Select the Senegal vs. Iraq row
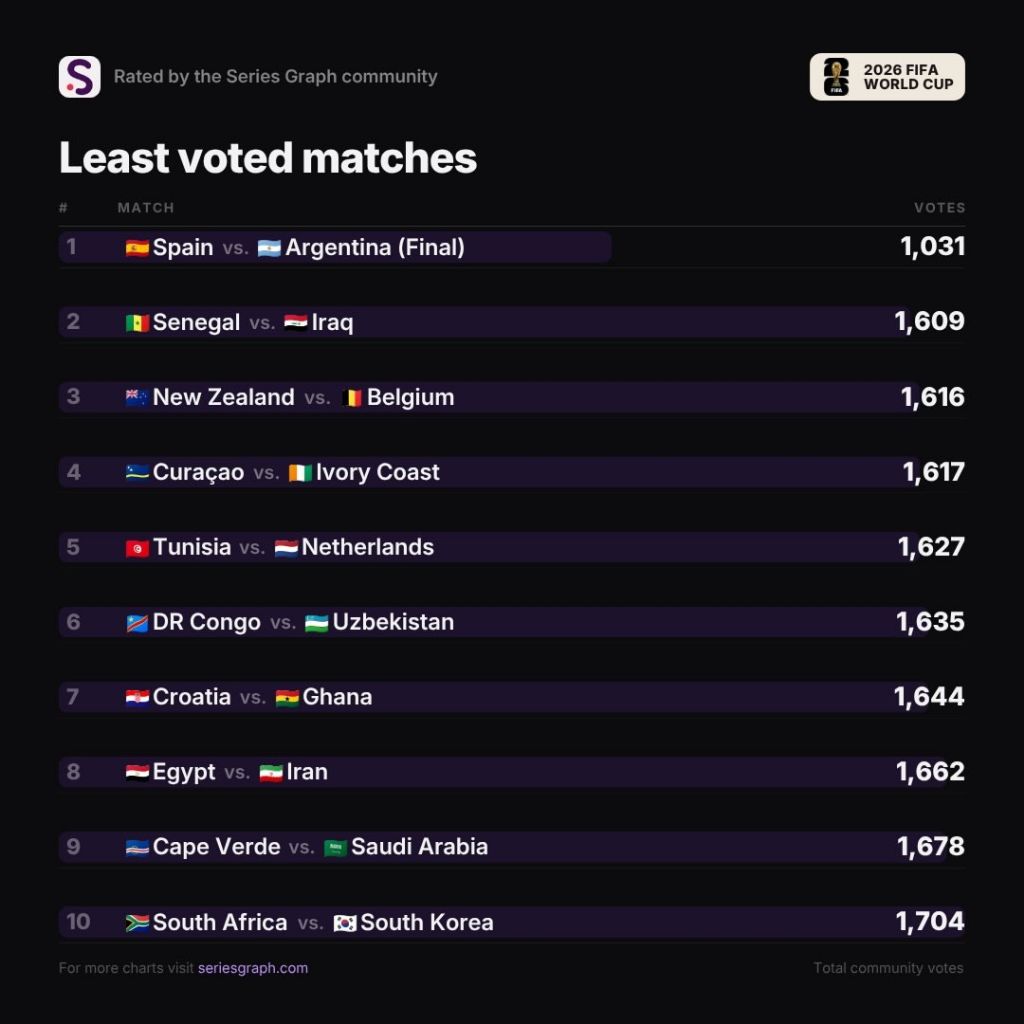This screenshot has height=1024, width=1024. [x=512, y=322]
